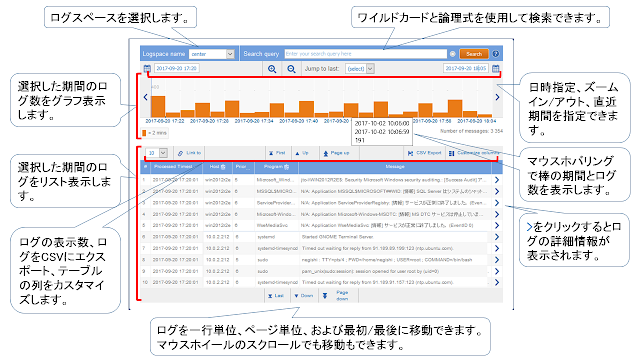This screenshot has width=640, height=360.
Task: Jump to First log entry
Action: click(x=277, y=153)
